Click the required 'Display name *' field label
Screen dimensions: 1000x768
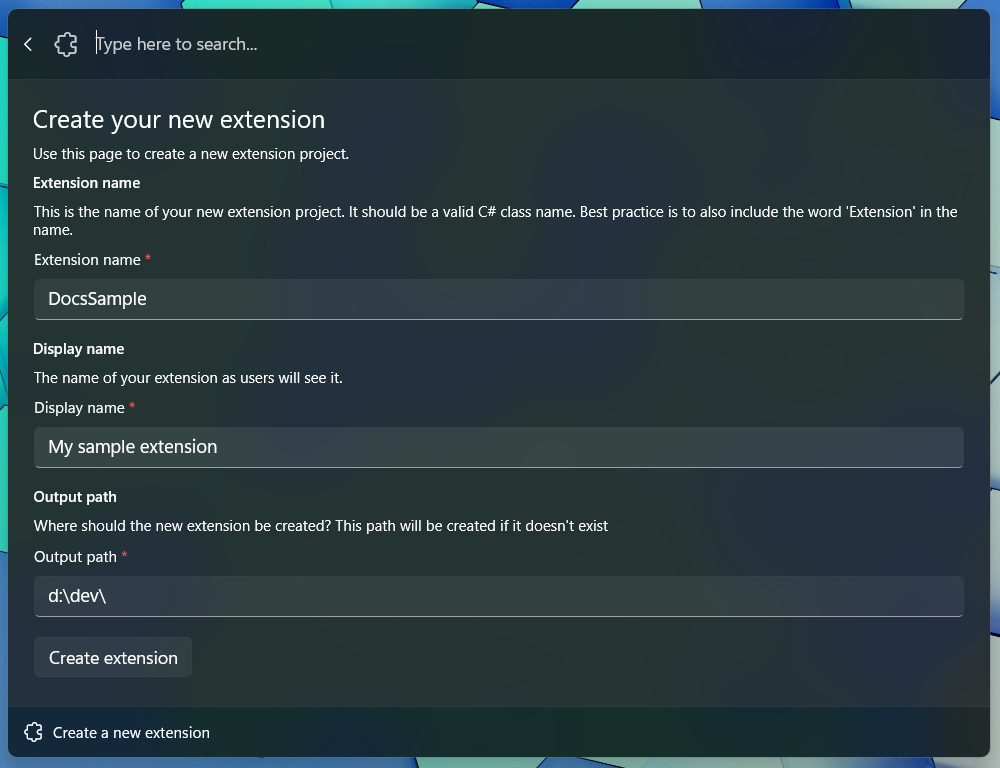click(x=80, y=408)
